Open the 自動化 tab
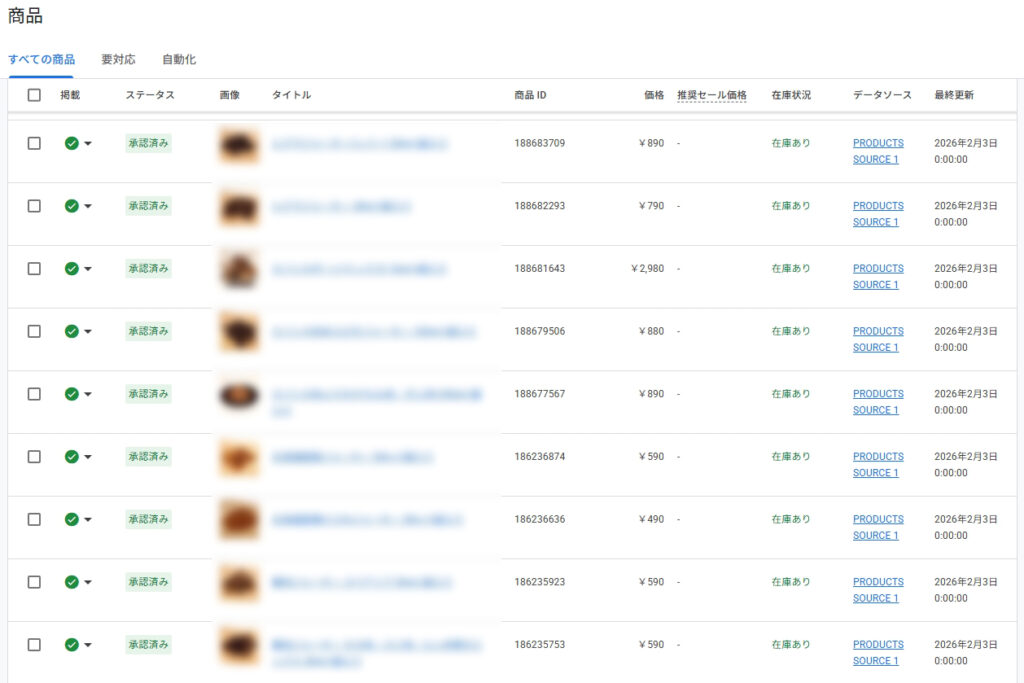This screenshot has width=1024, height=683. (x=179, y=60)
